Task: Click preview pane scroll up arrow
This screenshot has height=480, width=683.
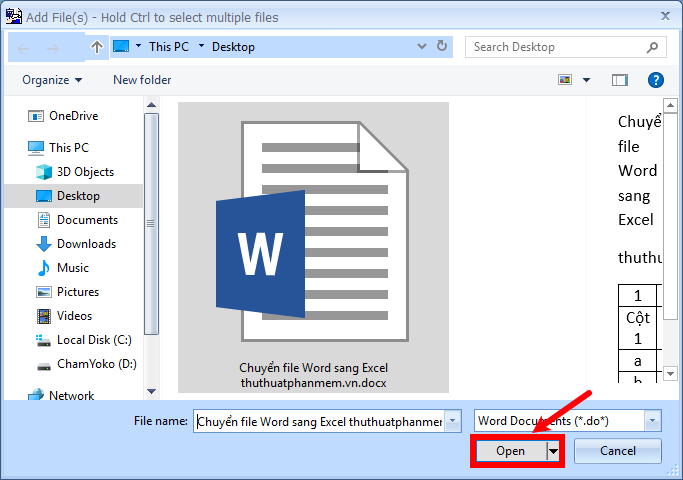Action: [x=670, y=105]
